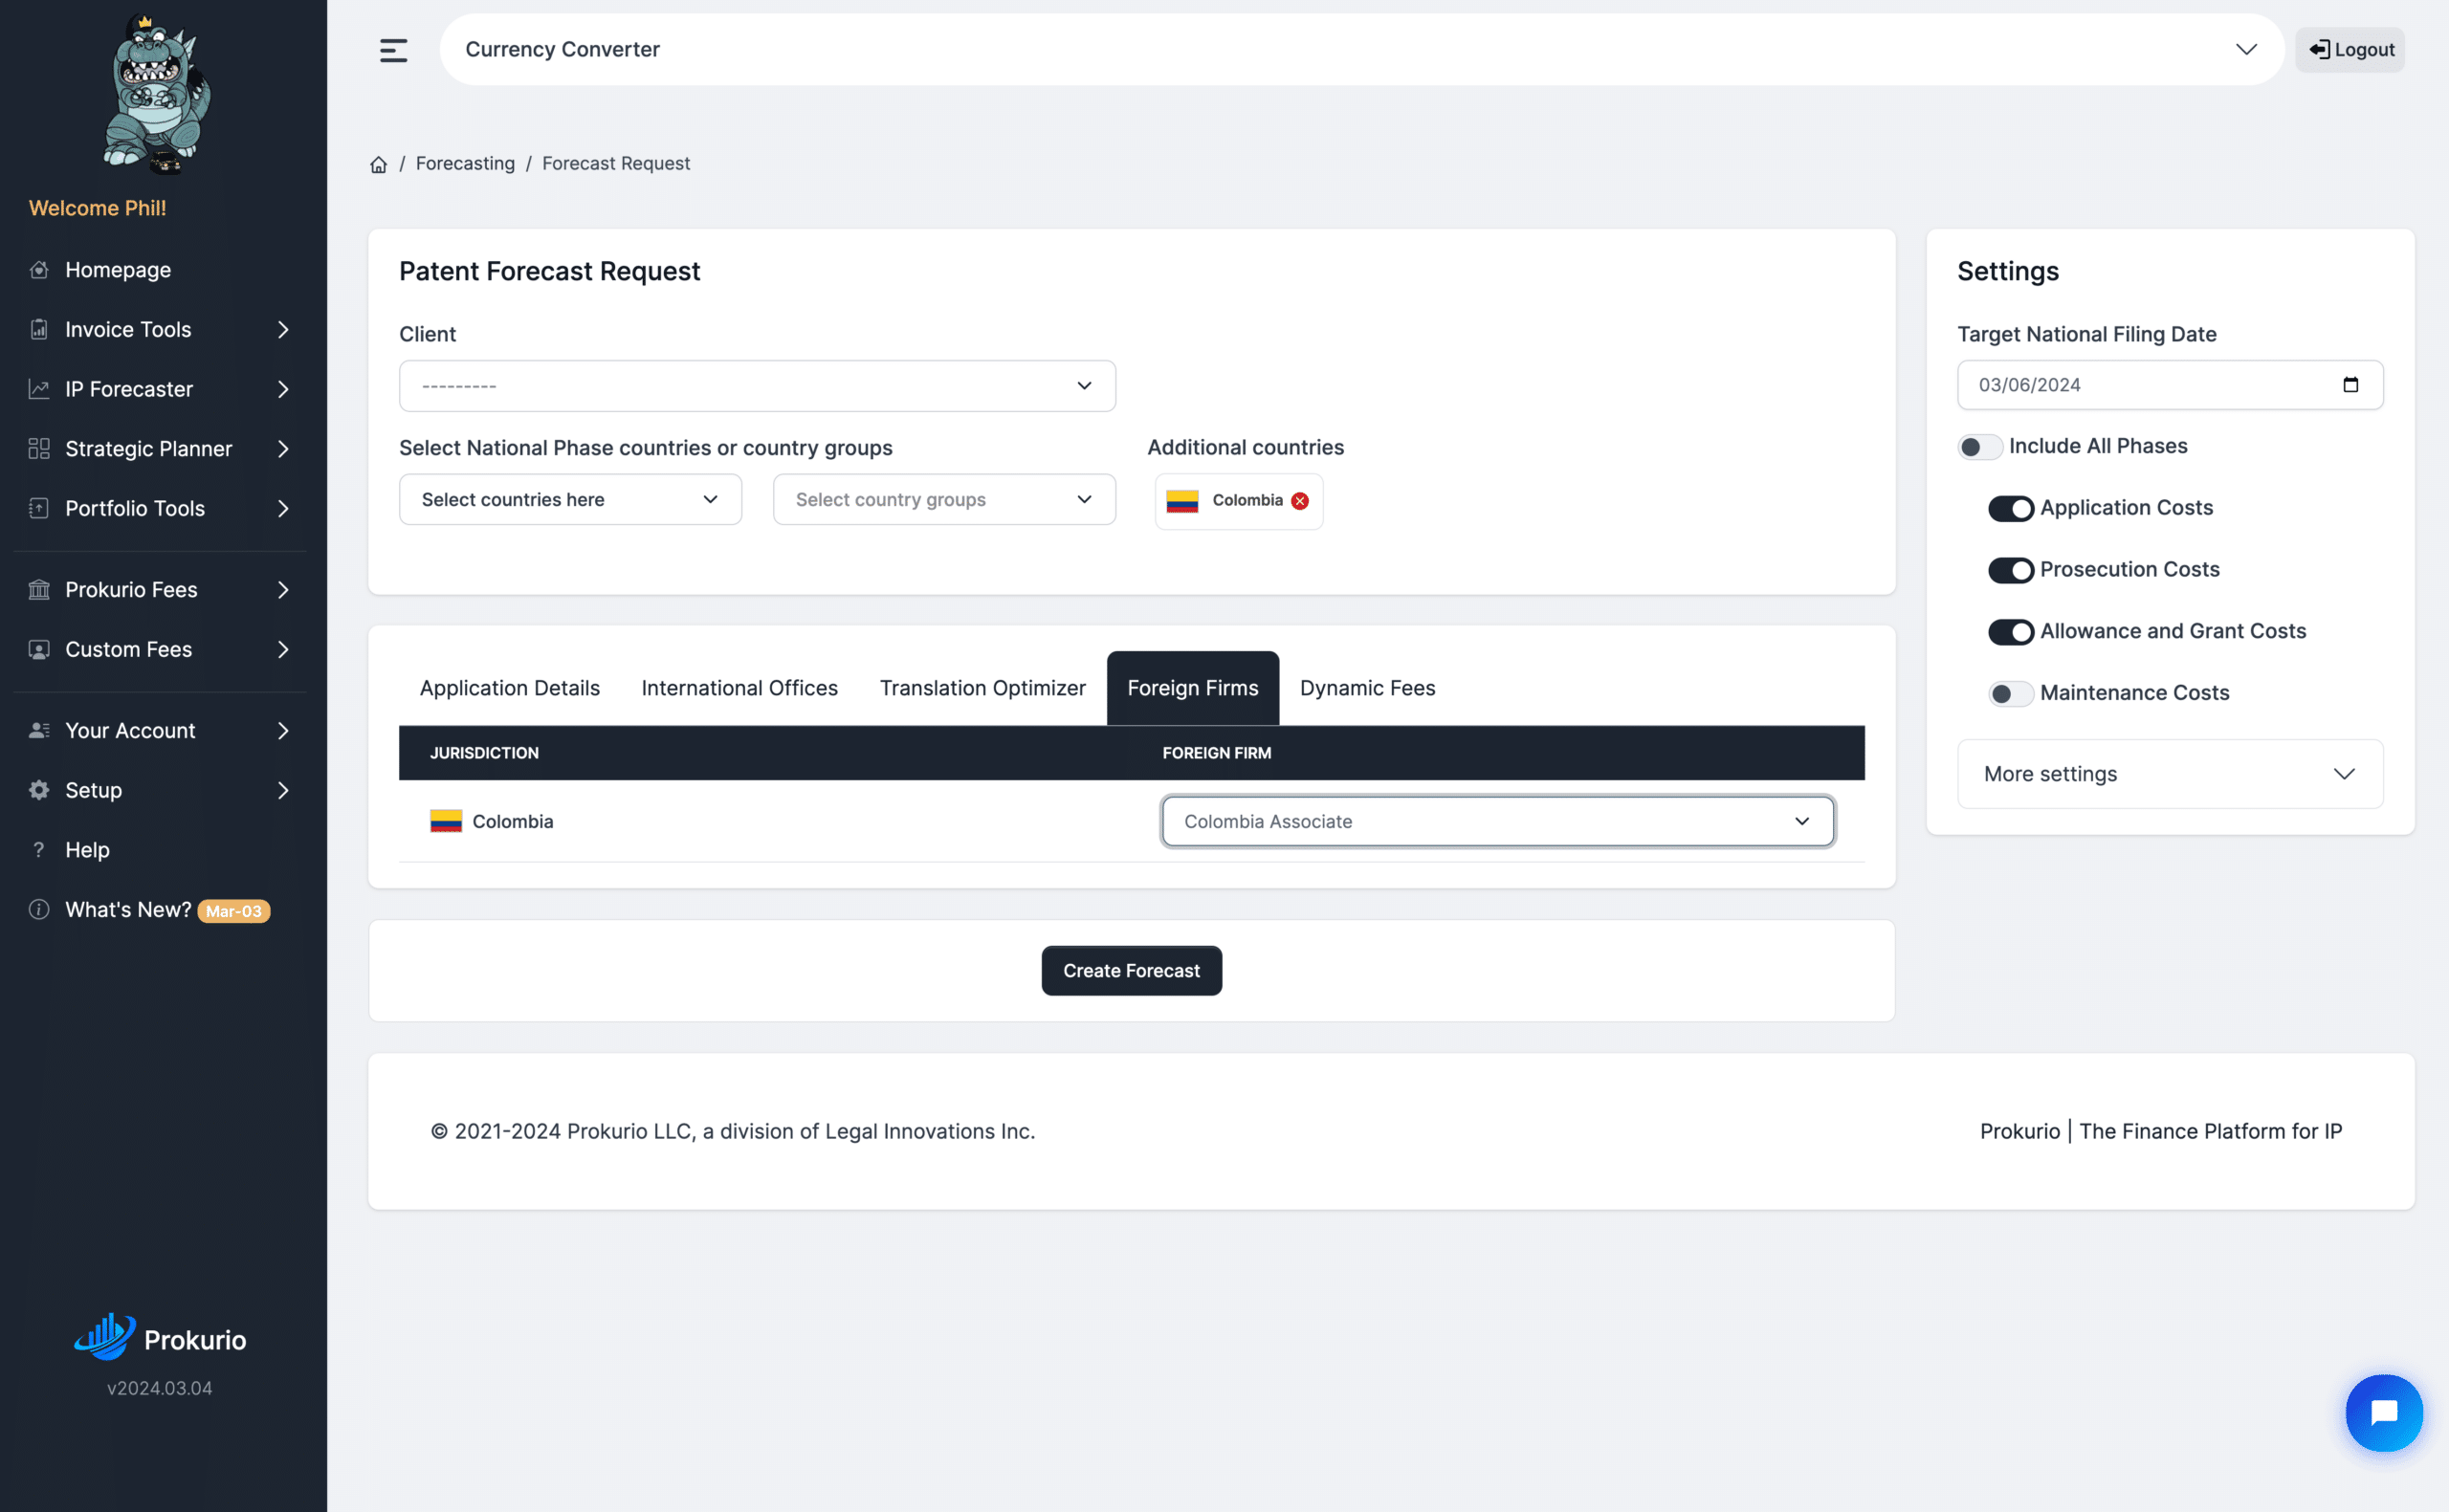Click the Setup gear icon
Screen dimensions: 2449x1512
[x=39, y=790]
